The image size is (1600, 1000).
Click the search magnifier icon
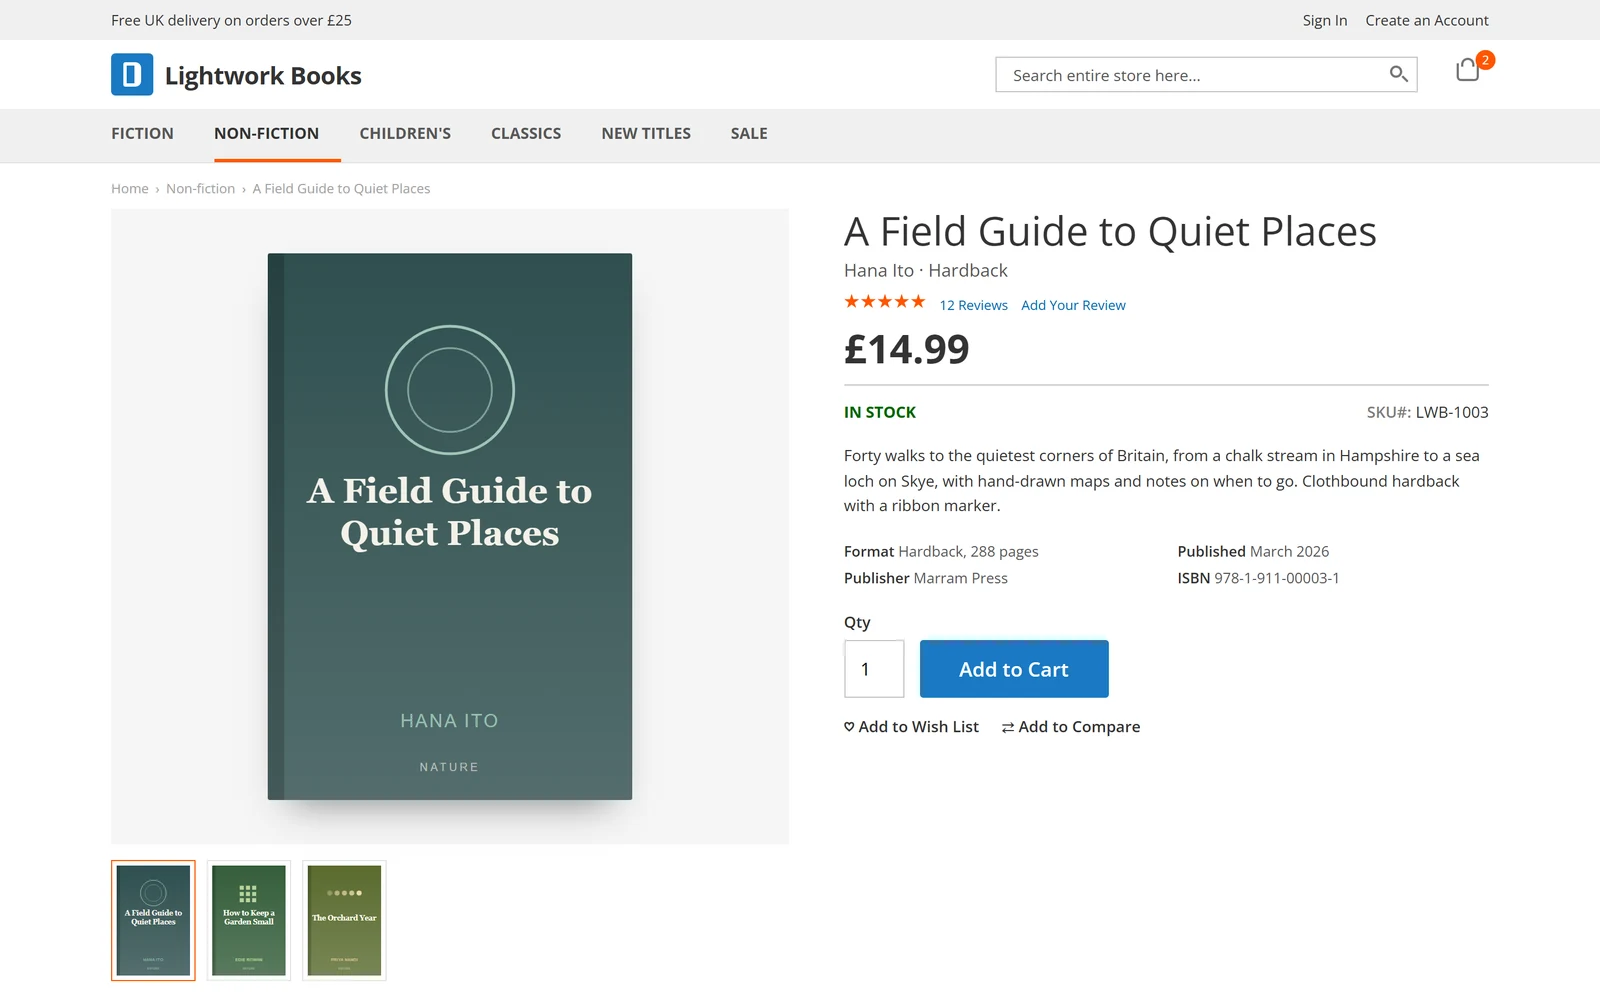pos(1398,74)
